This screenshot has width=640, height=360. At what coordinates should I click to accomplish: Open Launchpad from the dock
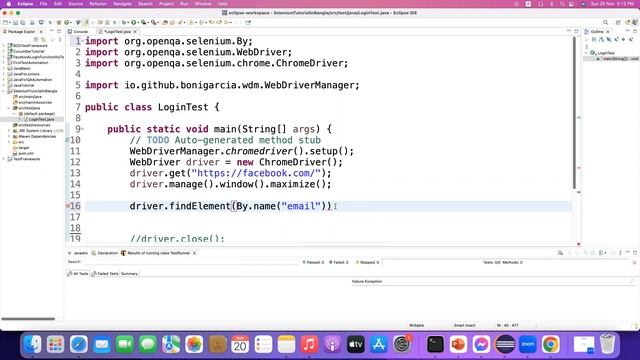pyautogui.click(x=55, y=344)
